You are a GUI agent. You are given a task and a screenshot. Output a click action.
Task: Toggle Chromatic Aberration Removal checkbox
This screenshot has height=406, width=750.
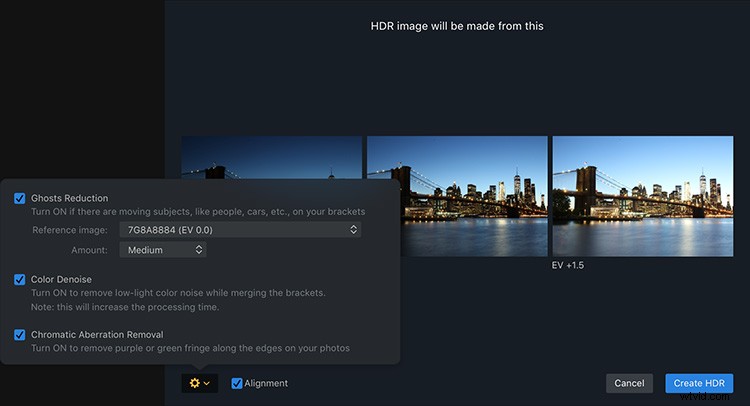pos(20,335)
